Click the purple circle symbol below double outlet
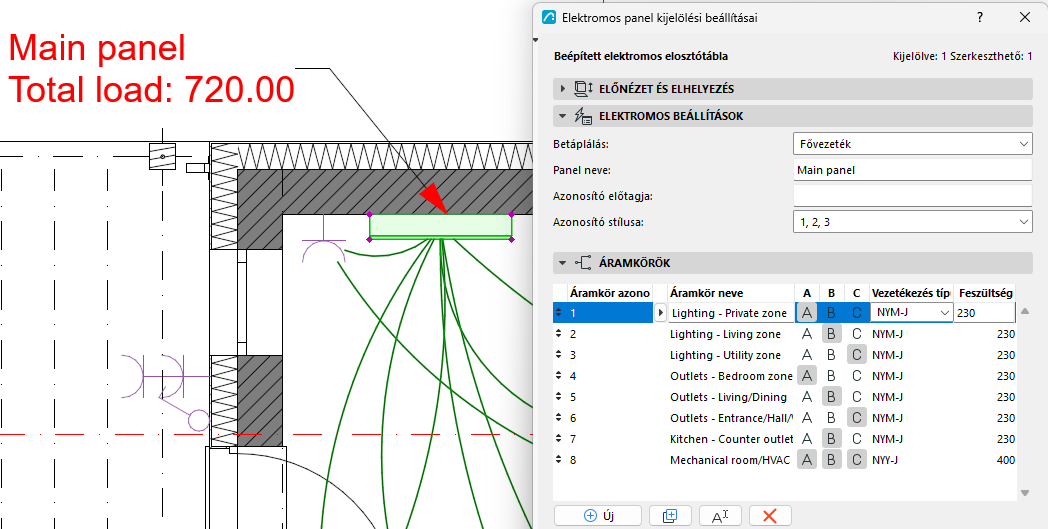The image size is (1048, 529). (199, 420)
